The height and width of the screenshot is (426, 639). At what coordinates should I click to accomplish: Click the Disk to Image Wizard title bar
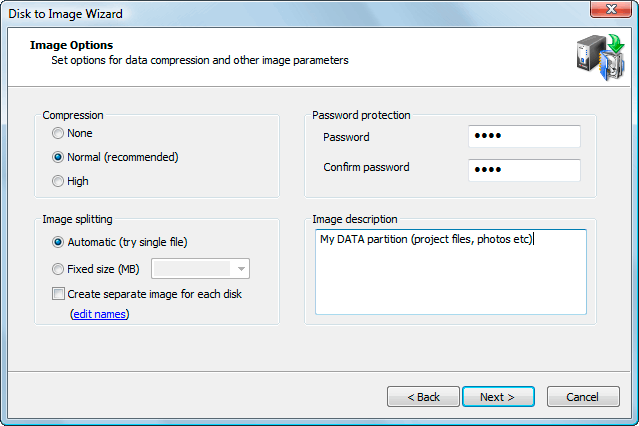tap(285, 13)
